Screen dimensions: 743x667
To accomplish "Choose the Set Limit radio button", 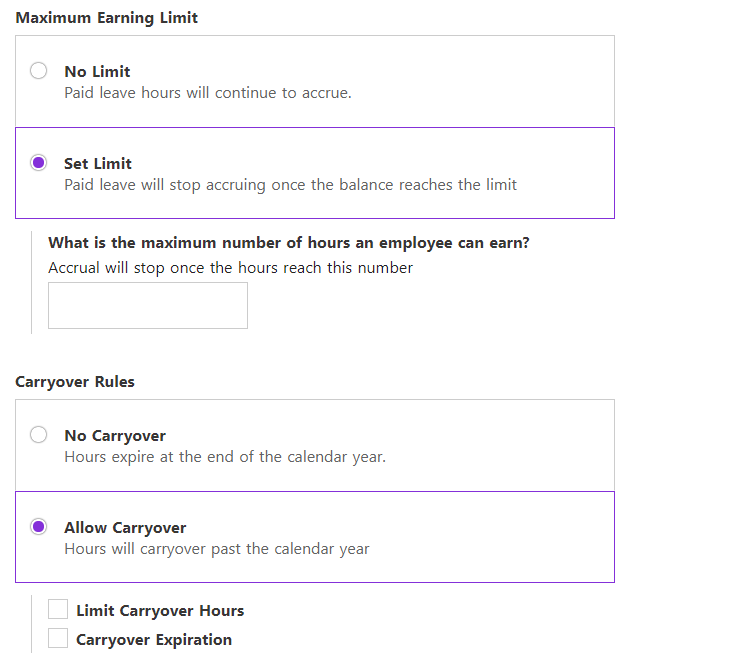I will [38, 163].
